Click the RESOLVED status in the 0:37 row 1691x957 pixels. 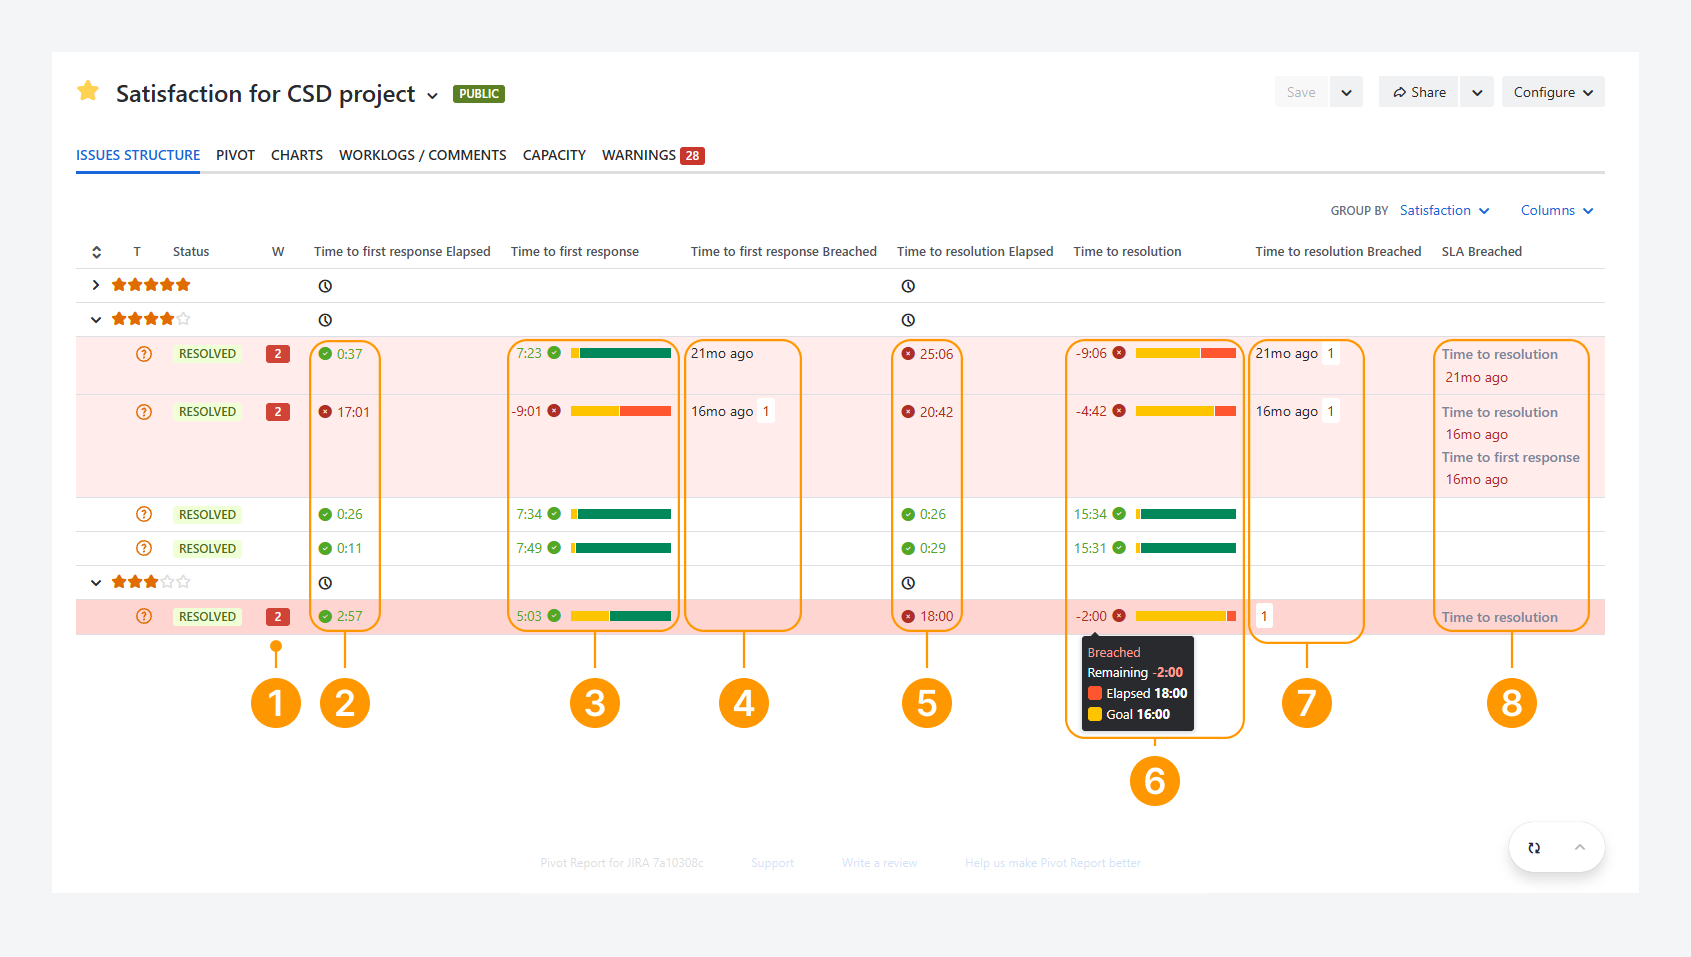207,354
